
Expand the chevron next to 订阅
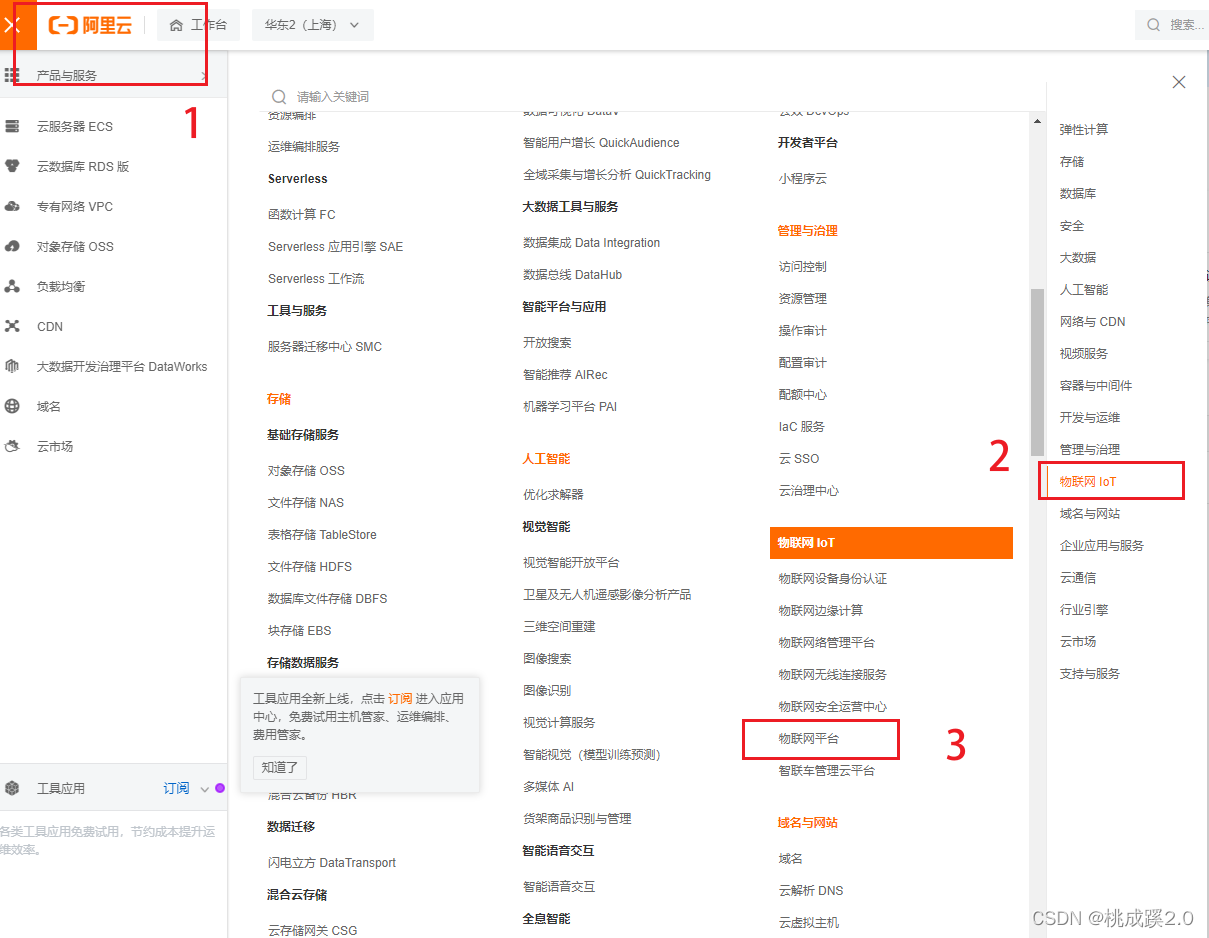point(205,788)
